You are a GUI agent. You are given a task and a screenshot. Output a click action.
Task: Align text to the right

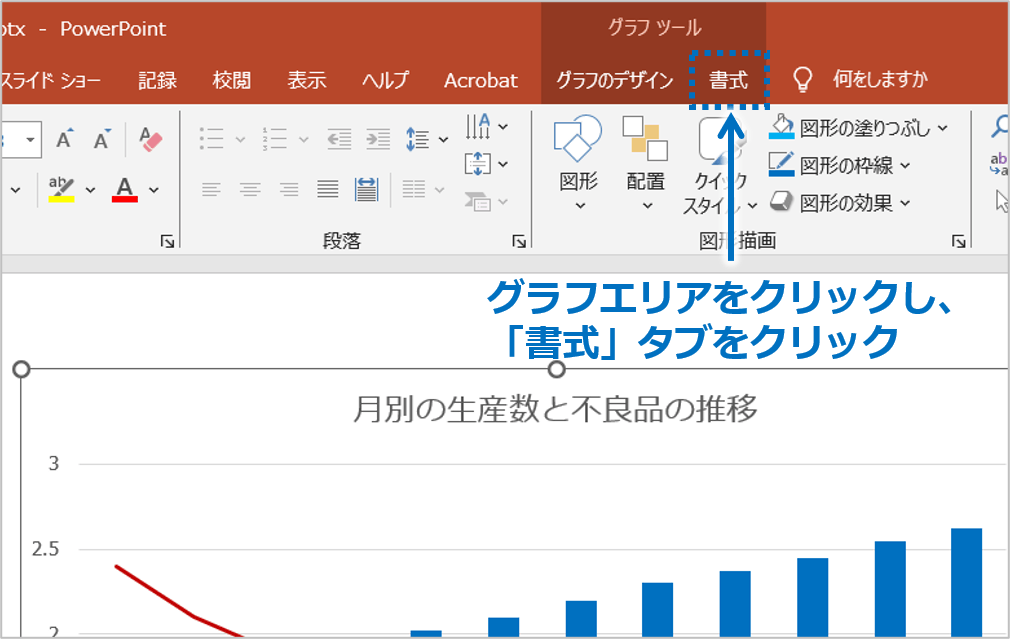pyautogui.click(x=289, y=189)
